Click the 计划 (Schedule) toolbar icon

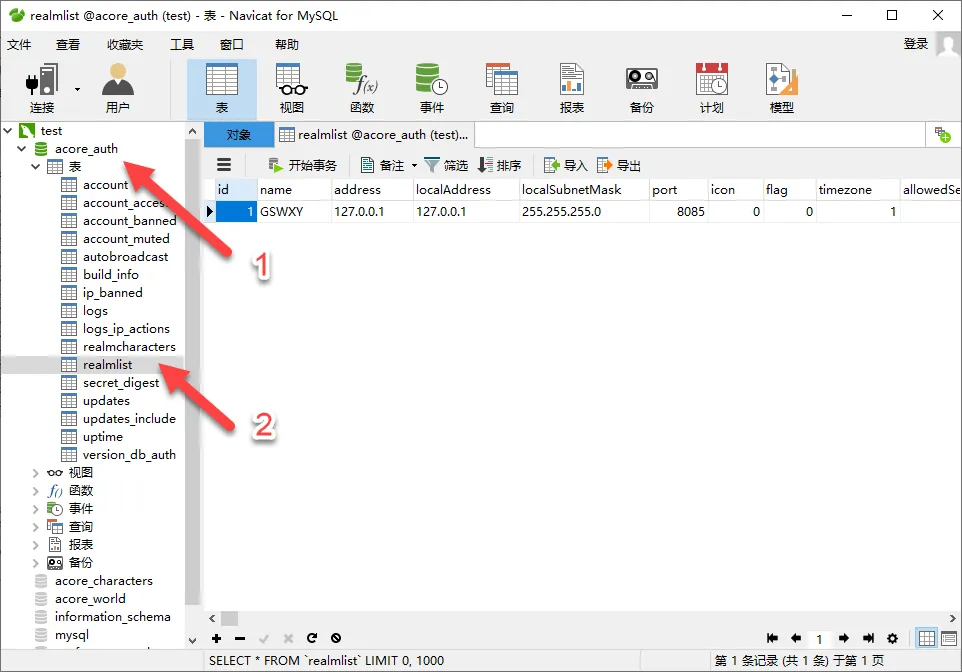point(711,89)
